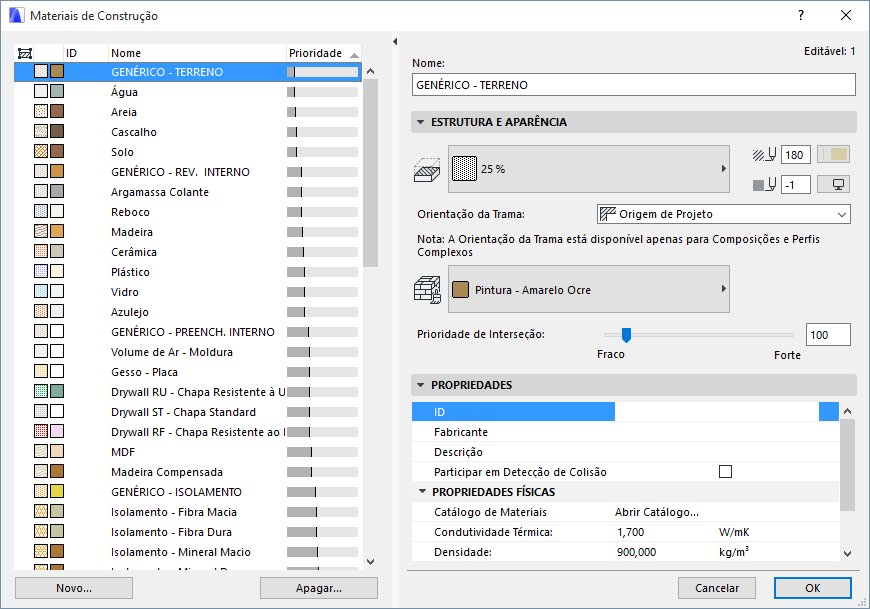Click the material list scroll down arrow
The height and width of the screenshot is (609, 870).
371,562
